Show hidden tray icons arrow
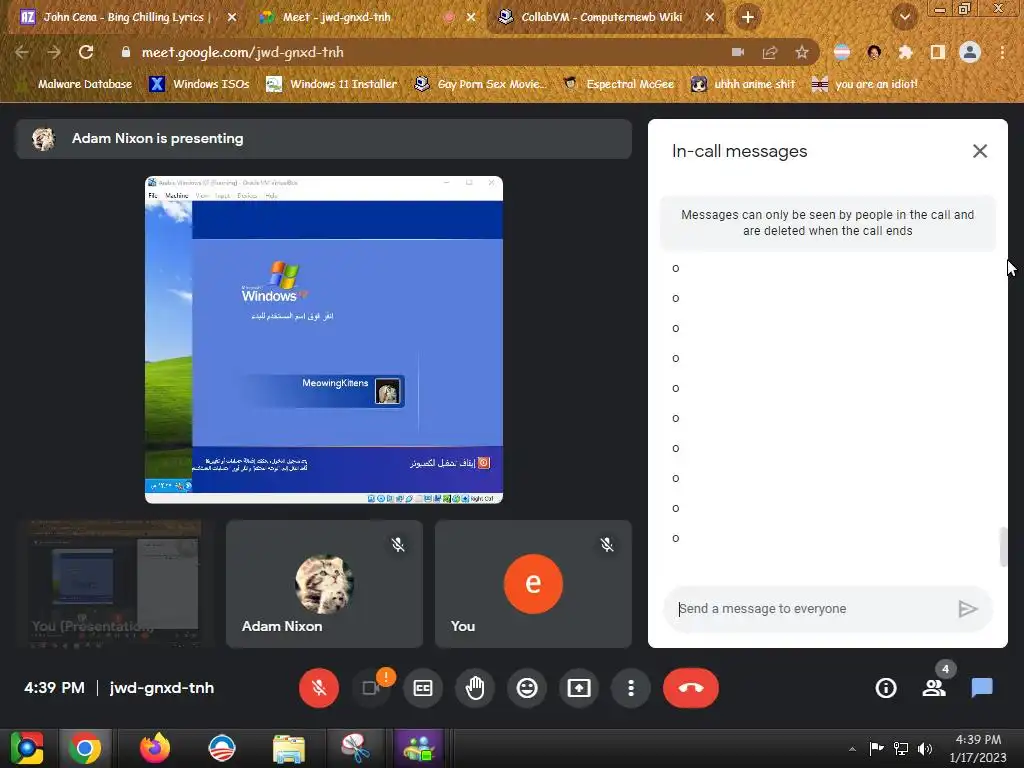 [x=852, y=749]
